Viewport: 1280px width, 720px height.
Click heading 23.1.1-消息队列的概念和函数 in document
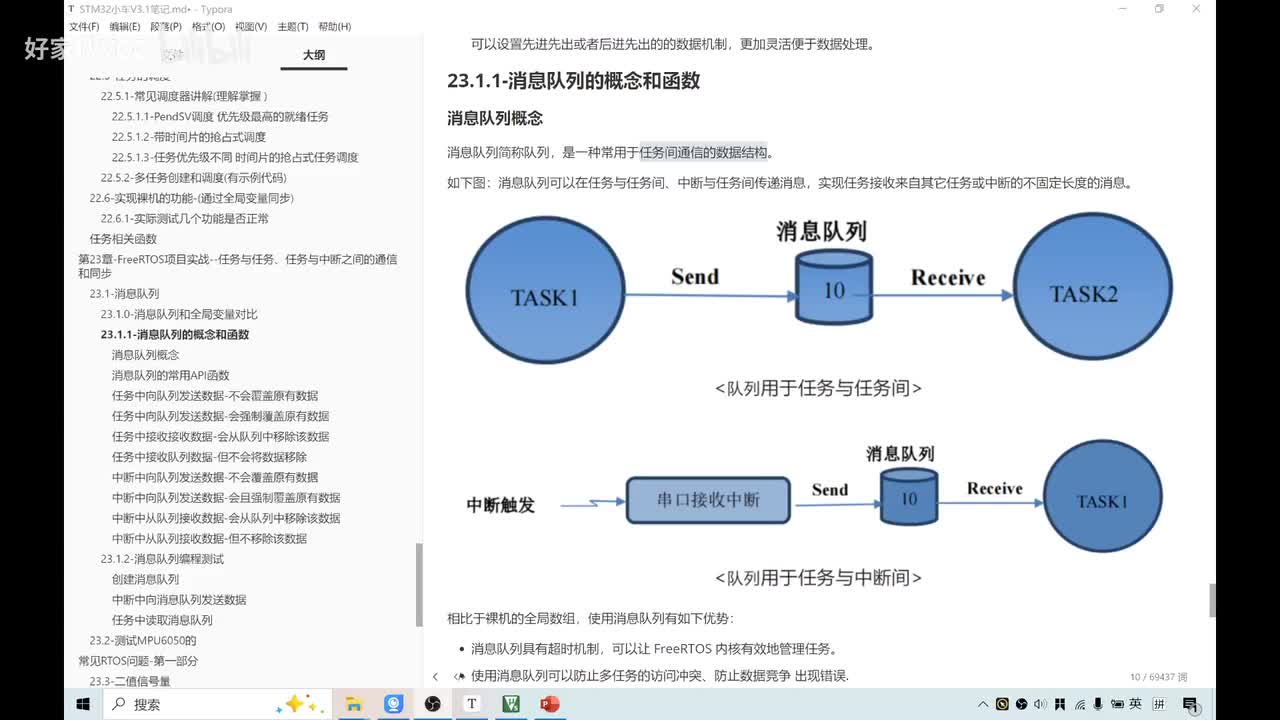pyautogui.click(x=573, y=81)
